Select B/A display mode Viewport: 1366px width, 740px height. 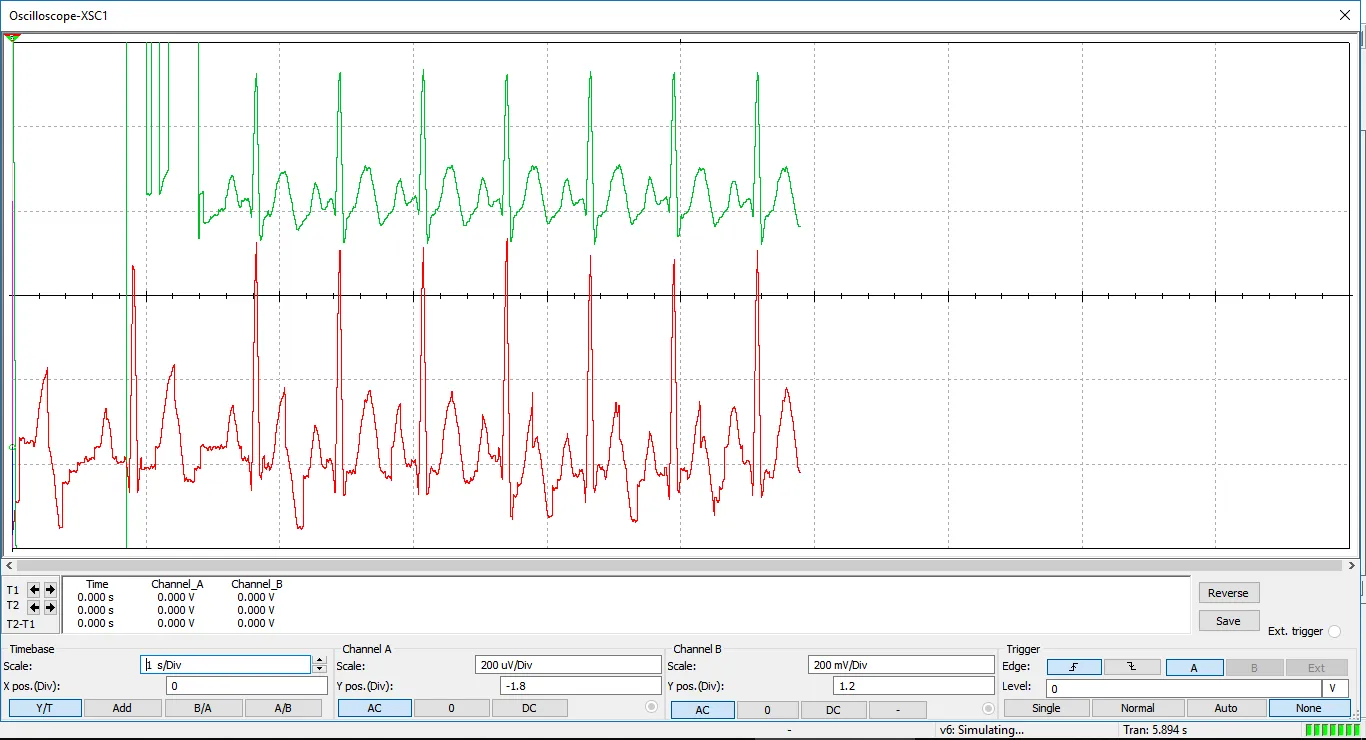point(203,708)
